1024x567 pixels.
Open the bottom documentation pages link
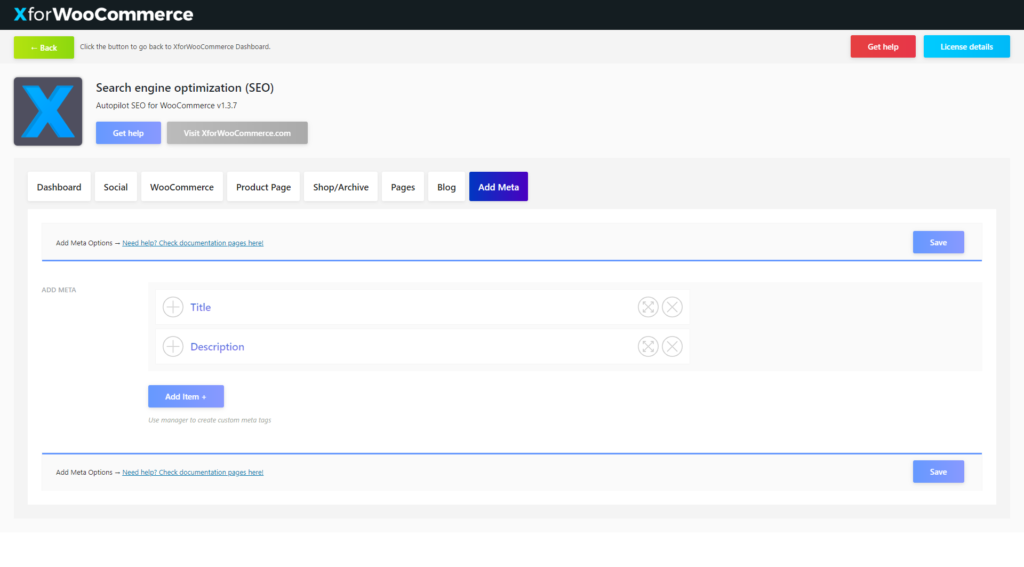coord(193,472)
